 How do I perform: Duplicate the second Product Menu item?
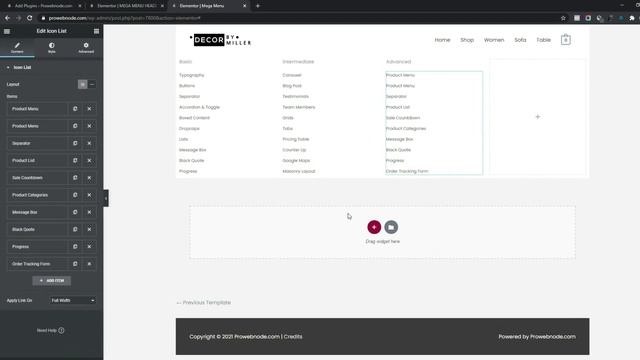pyautogui.click(x=75, y=126)
